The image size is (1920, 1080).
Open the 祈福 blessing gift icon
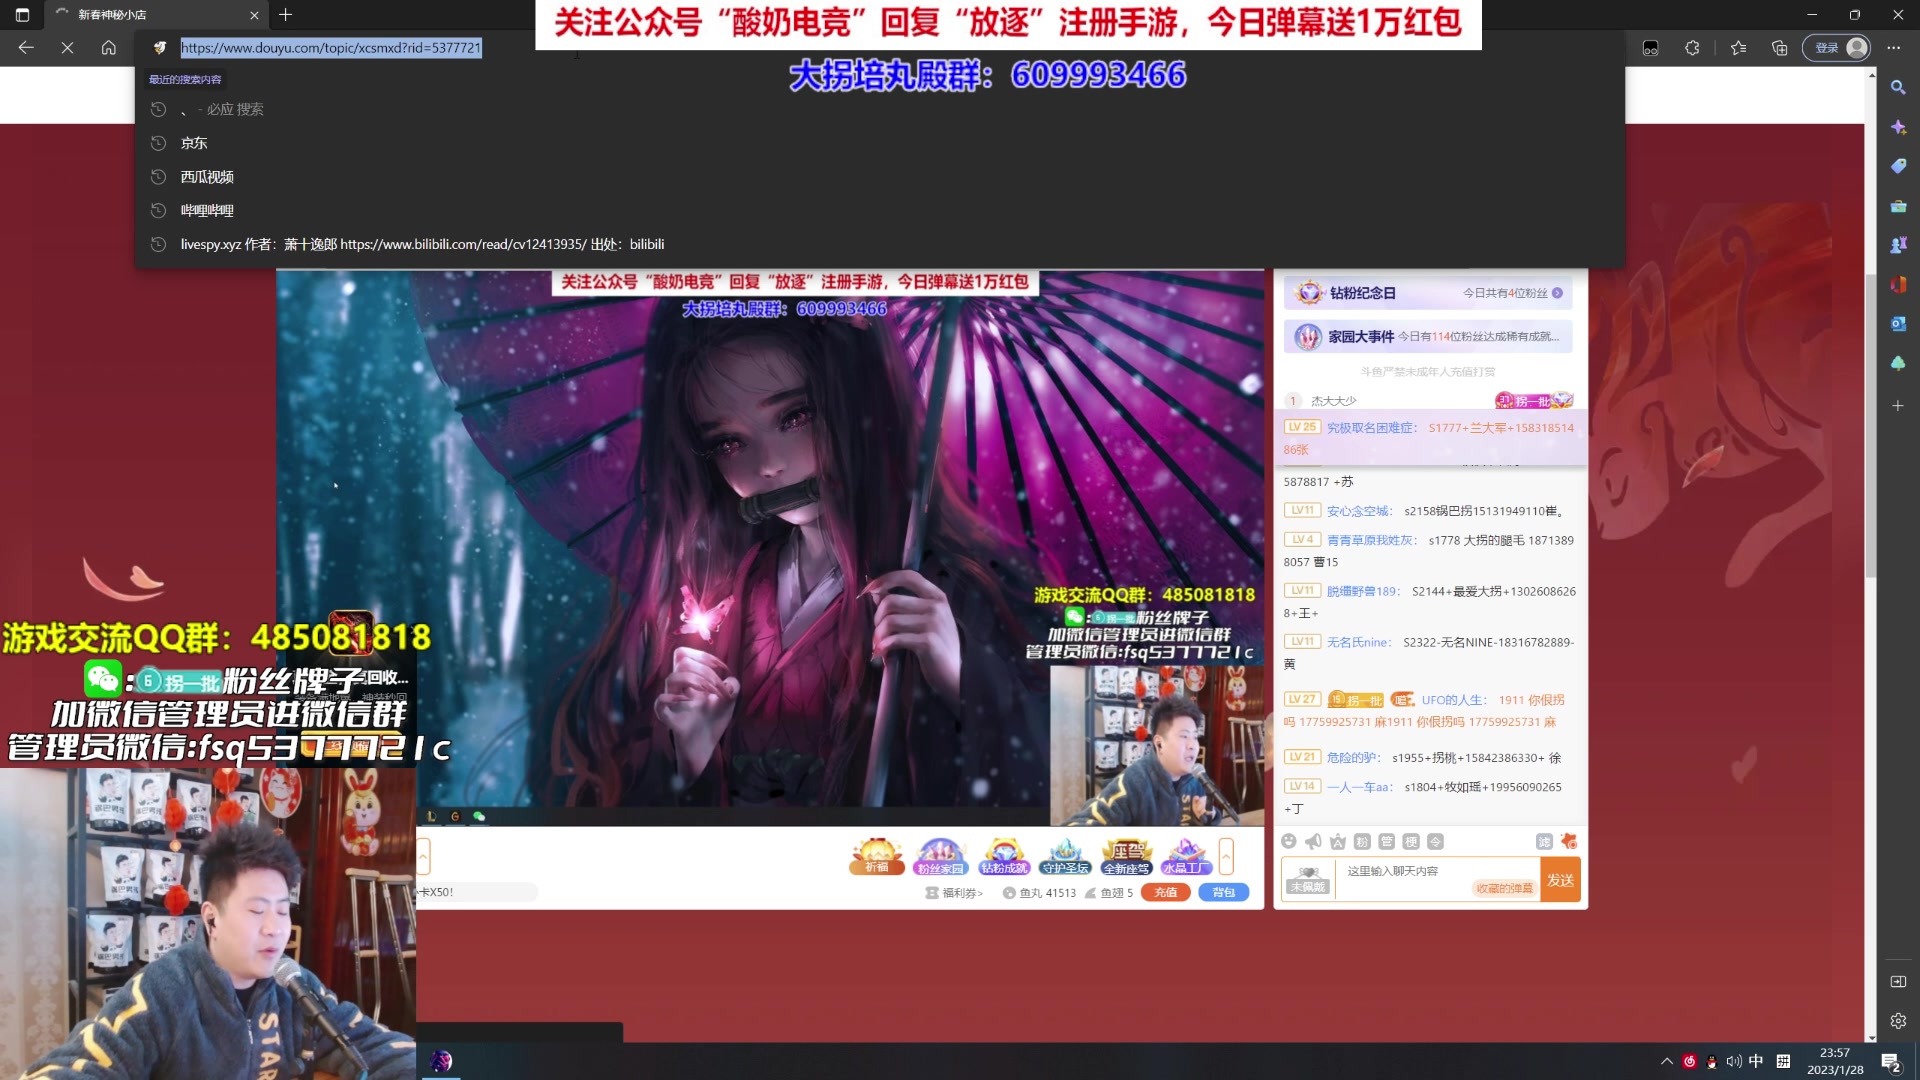click(876, 856)
